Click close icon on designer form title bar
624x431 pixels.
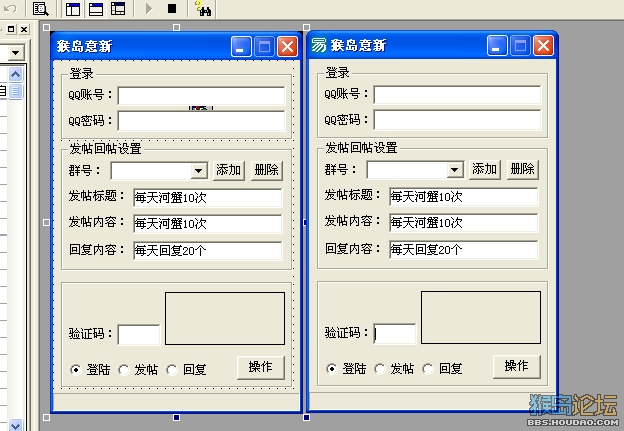[x=287, y=47]
